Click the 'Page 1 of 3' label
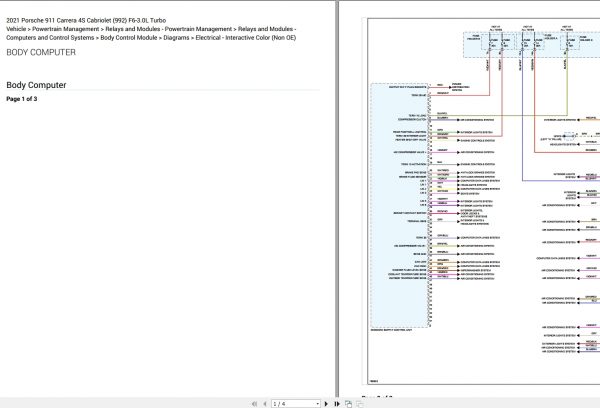600x408 pixels. tap(22, 99)
